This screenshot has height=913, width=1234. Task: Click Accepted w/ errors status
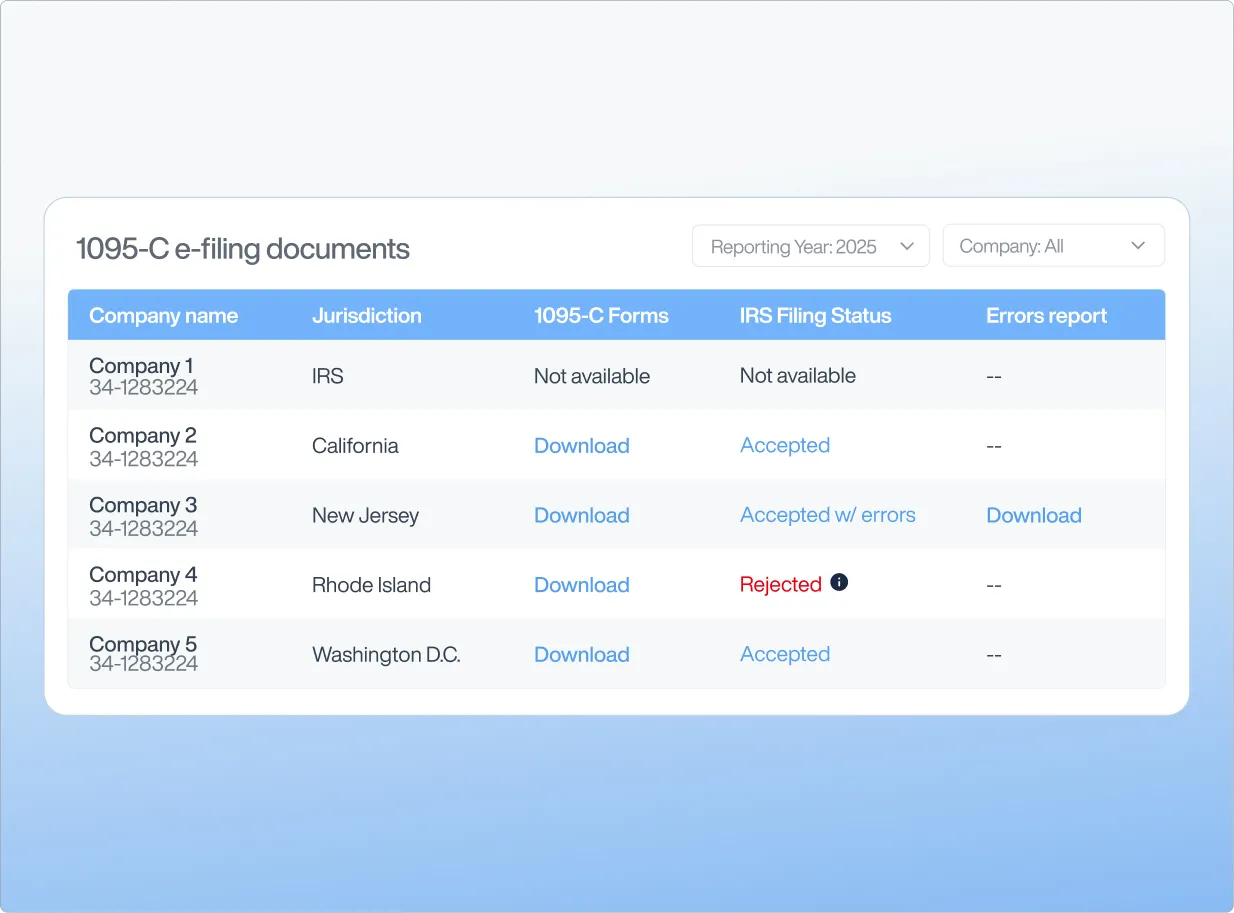(x=828, y=516)
